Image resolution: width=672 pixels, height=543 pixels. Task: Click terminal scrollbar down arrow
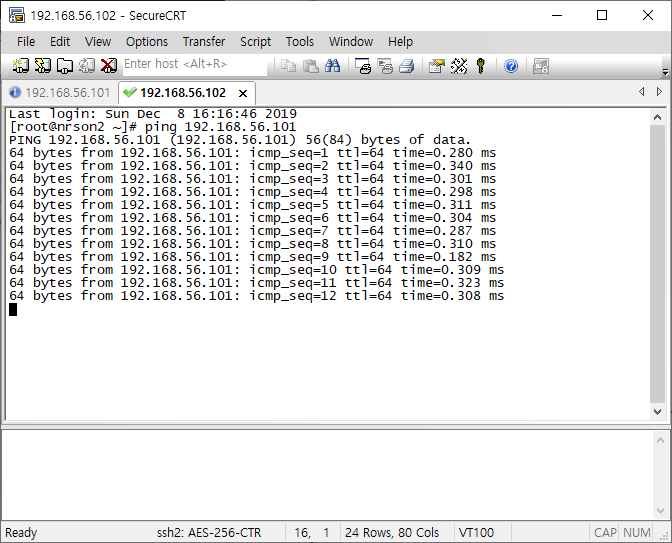point(657,411)
